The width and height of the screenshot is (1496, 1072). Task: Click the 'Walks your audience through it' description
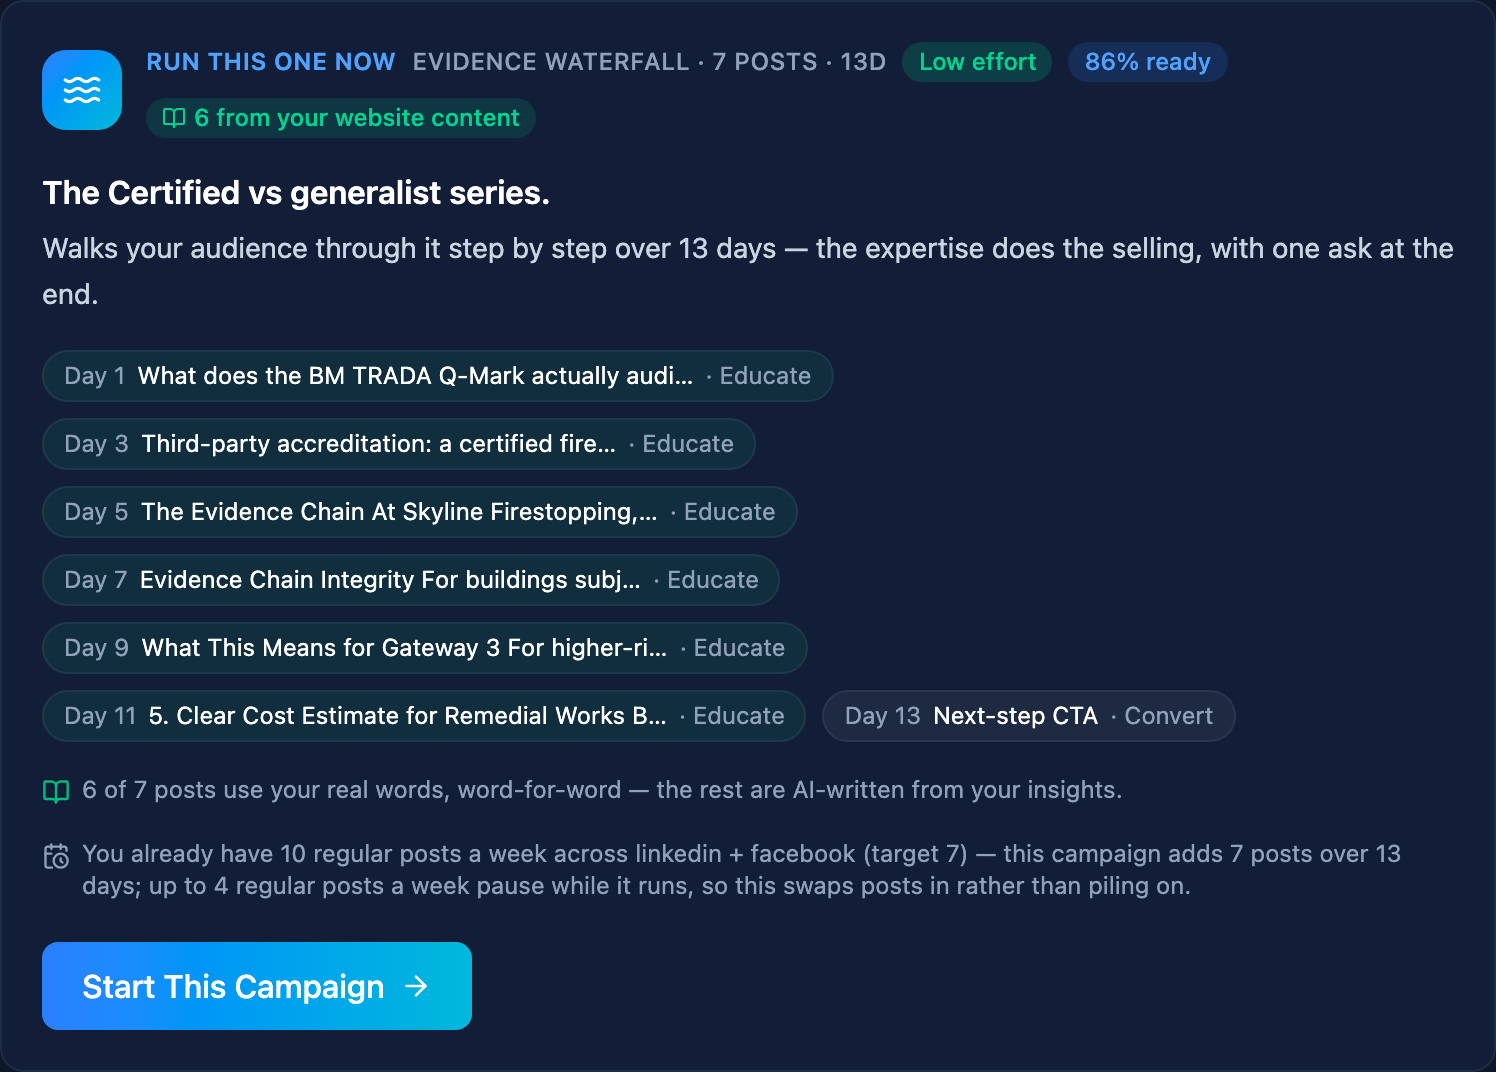[748, 271]
